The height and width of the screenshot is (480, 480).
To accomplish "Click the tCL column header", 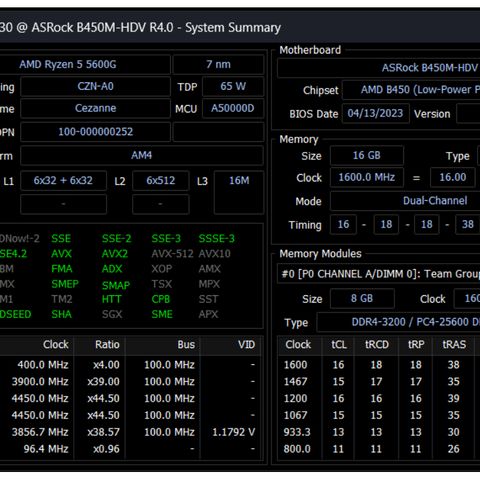I will coord(339,345).
